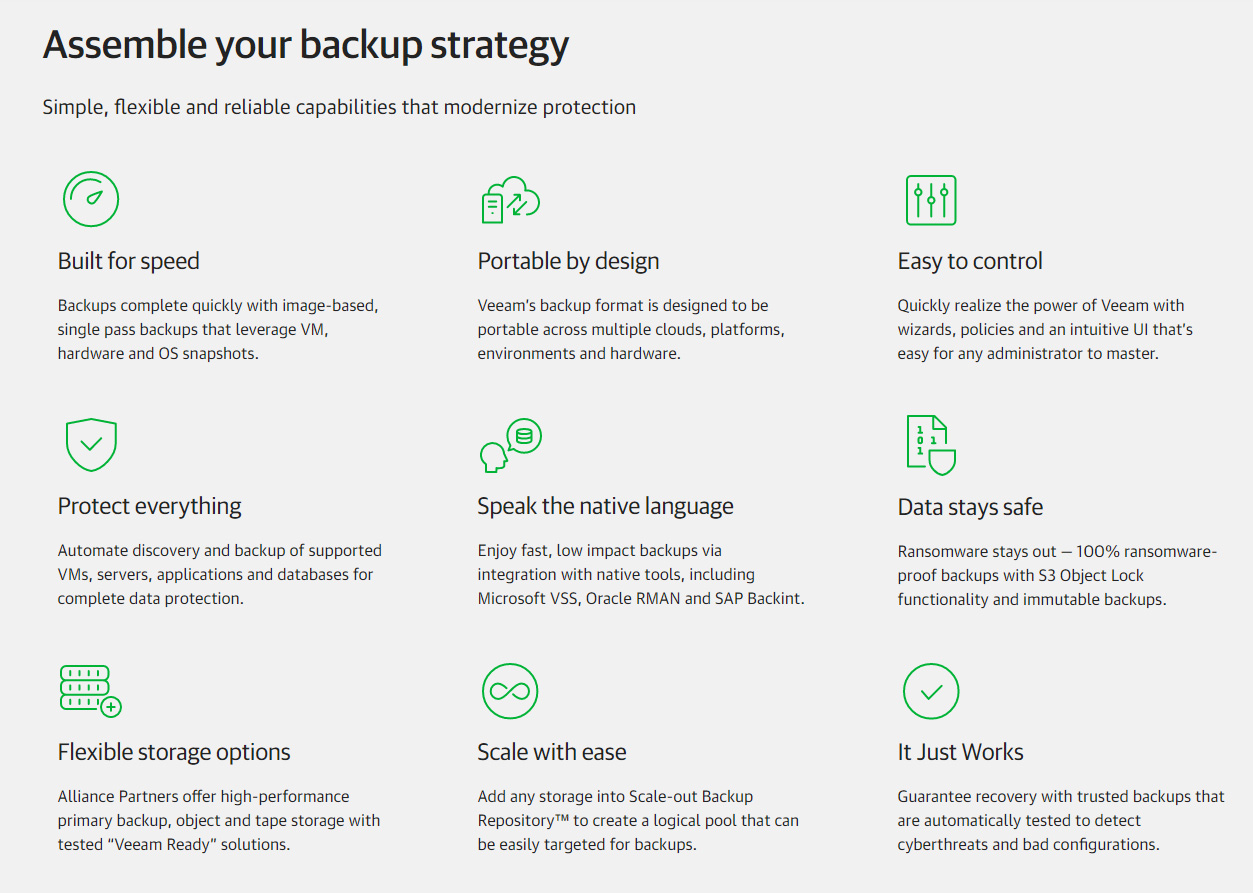The height and width of the screenshot is (893, 1253).
Task: Click the head with database speech bubble icon
Action: pos(511,445)
